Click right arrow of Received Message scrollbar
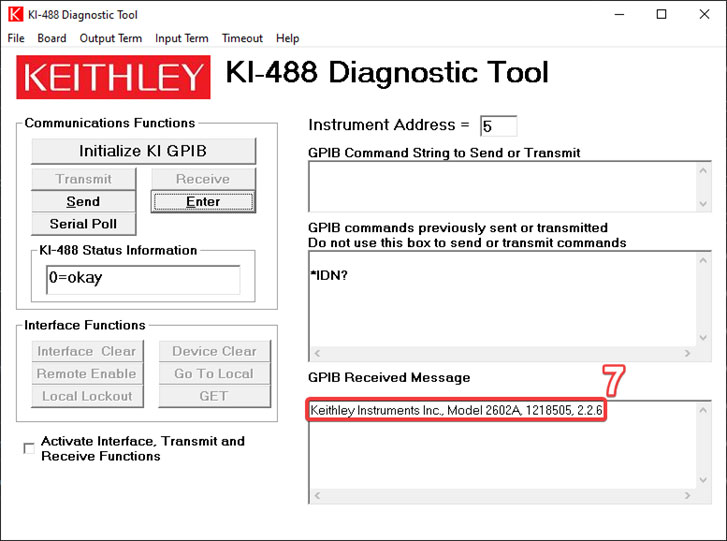This screenshot has height=541, width=727. (688, 496)
